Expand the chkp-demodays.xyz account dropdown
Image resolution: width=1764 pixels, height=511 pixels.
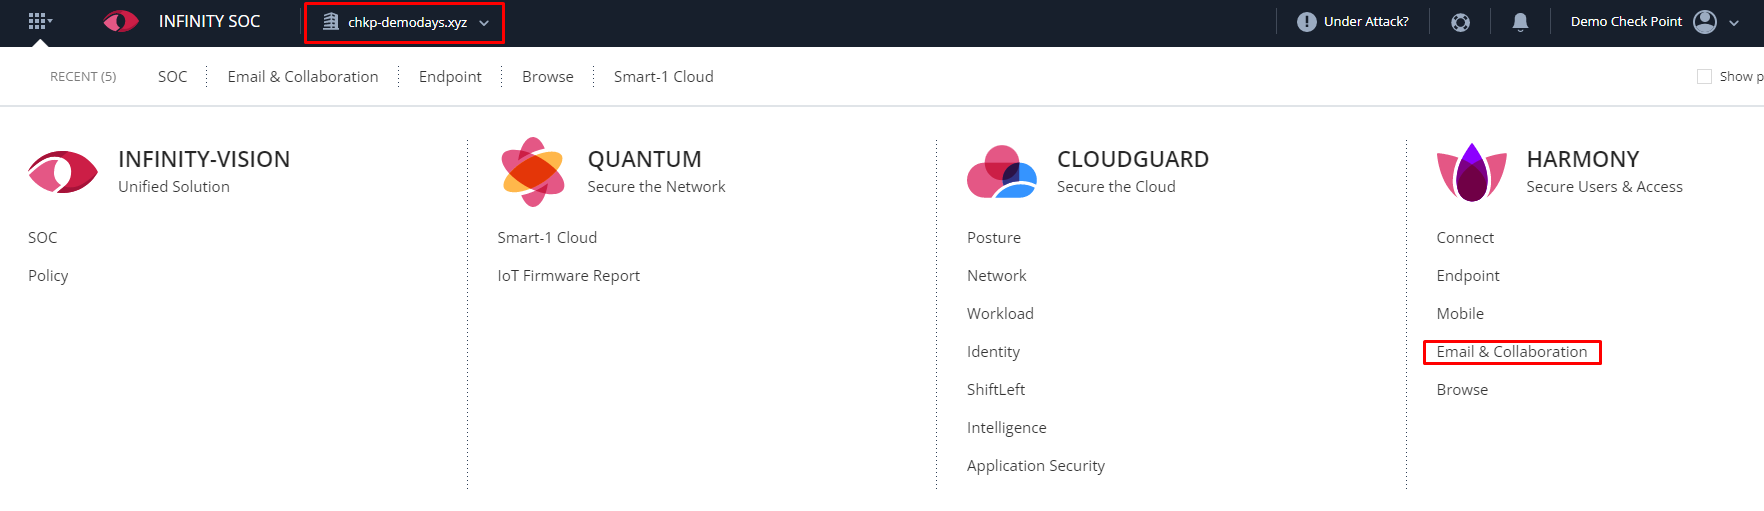click(x=405, y=22)
